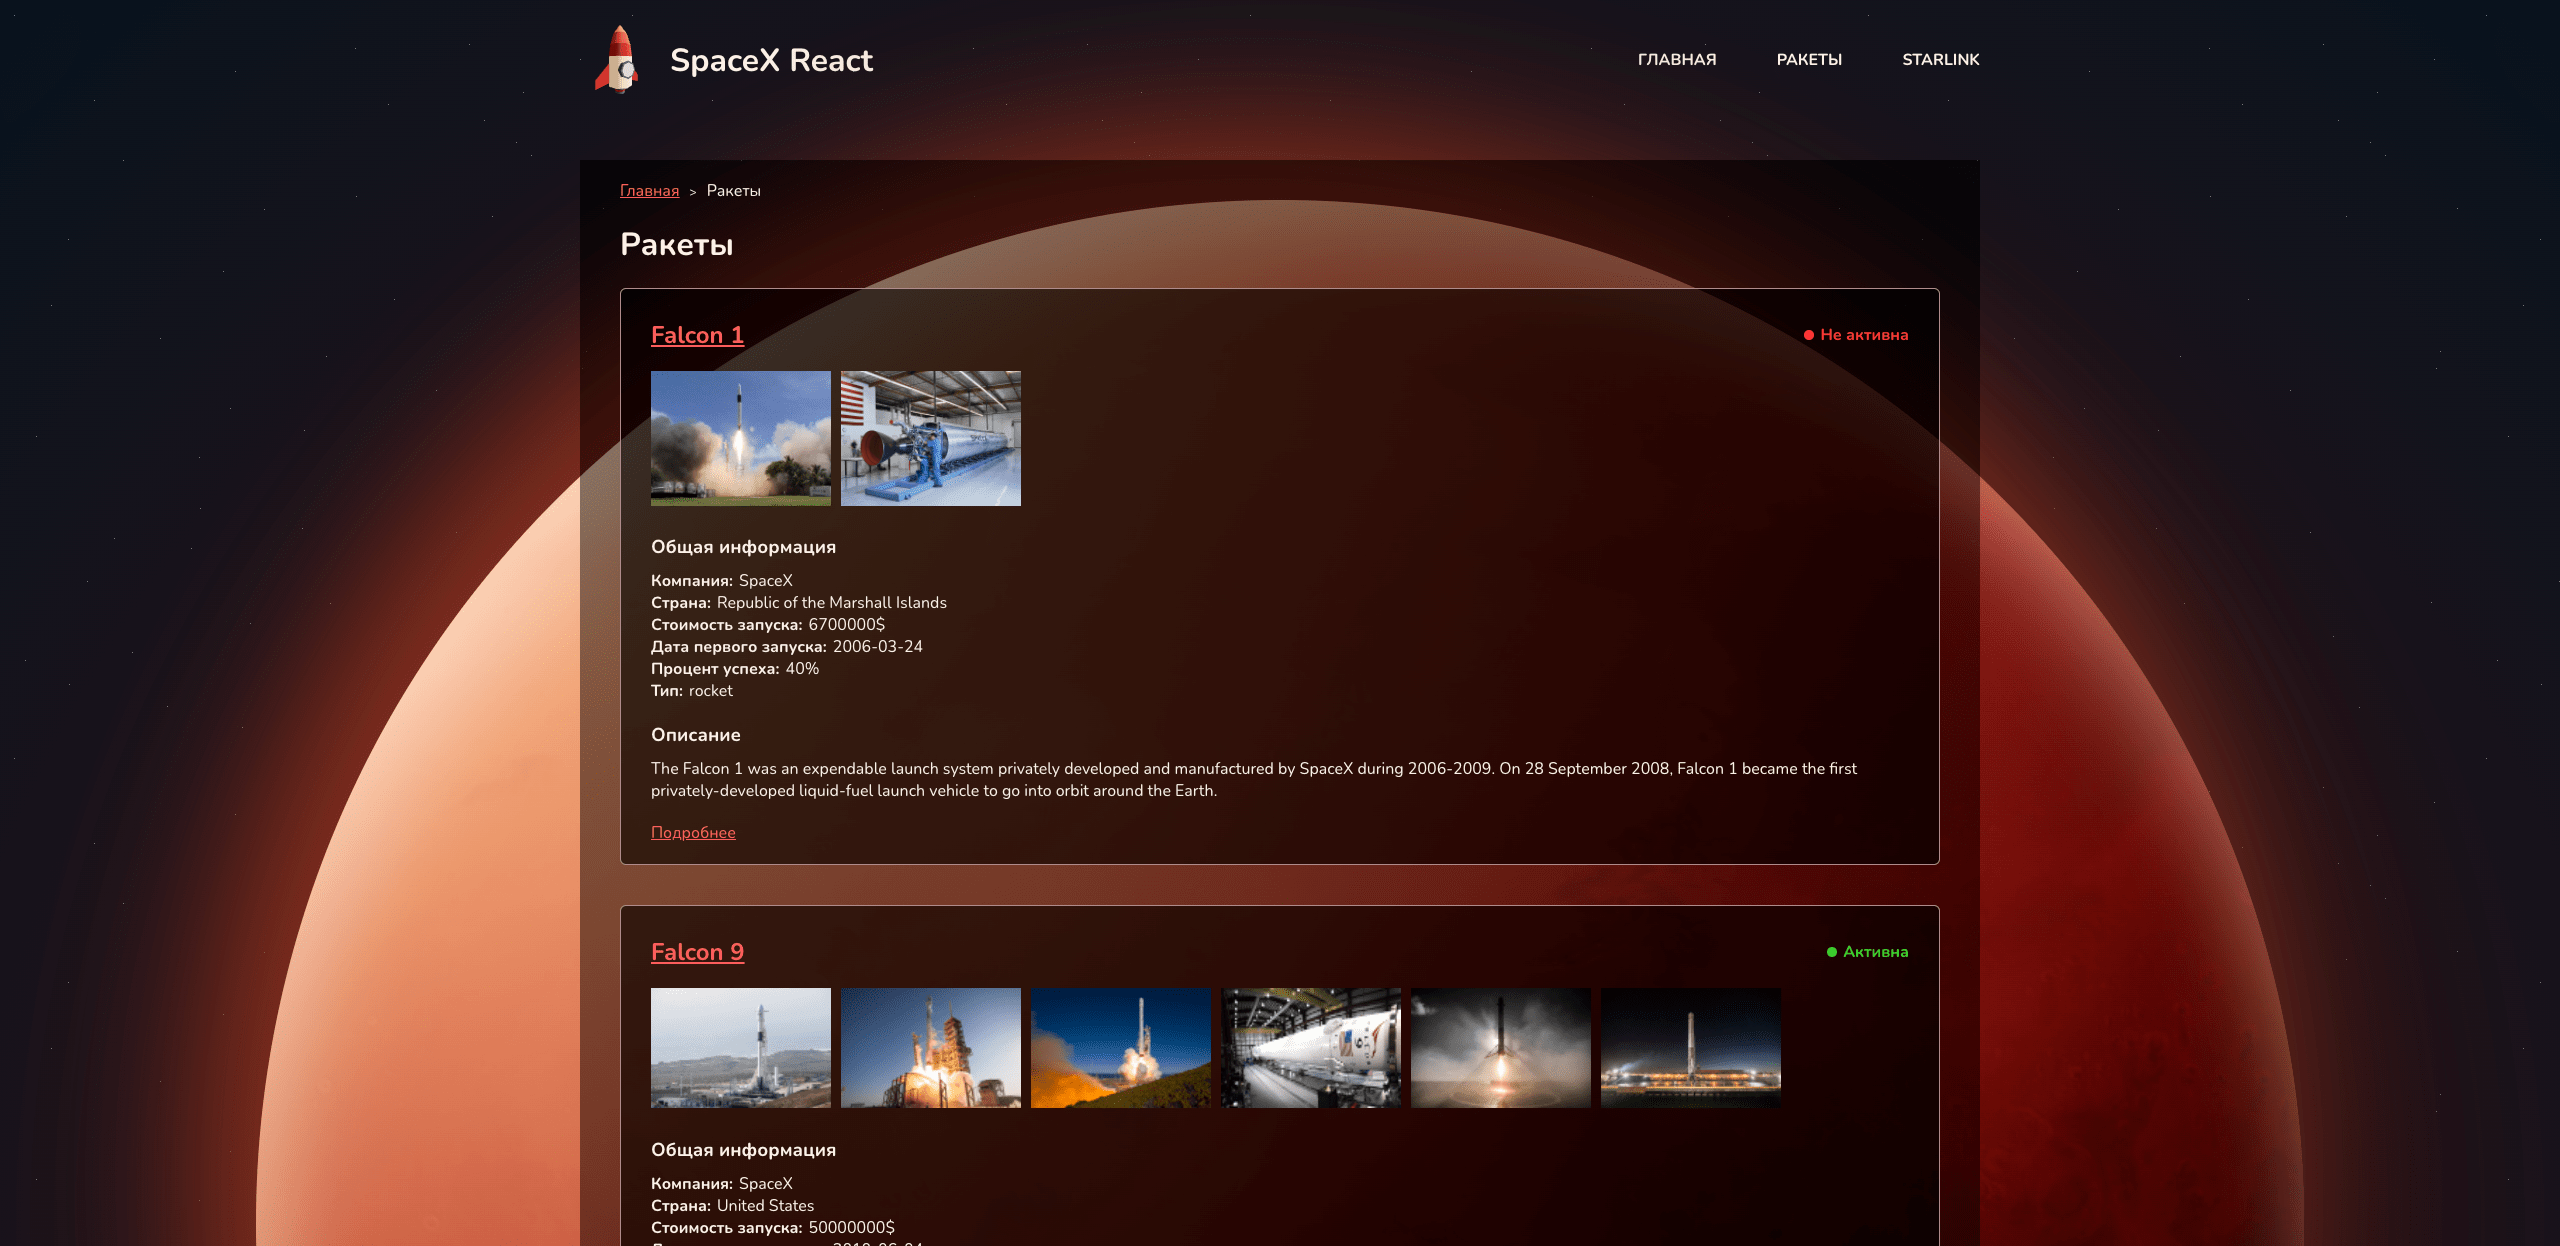2560x1246 pixels.
Task: Open the Falcon 9 title link
Action: pyautogui.click(x=697, y=952)
